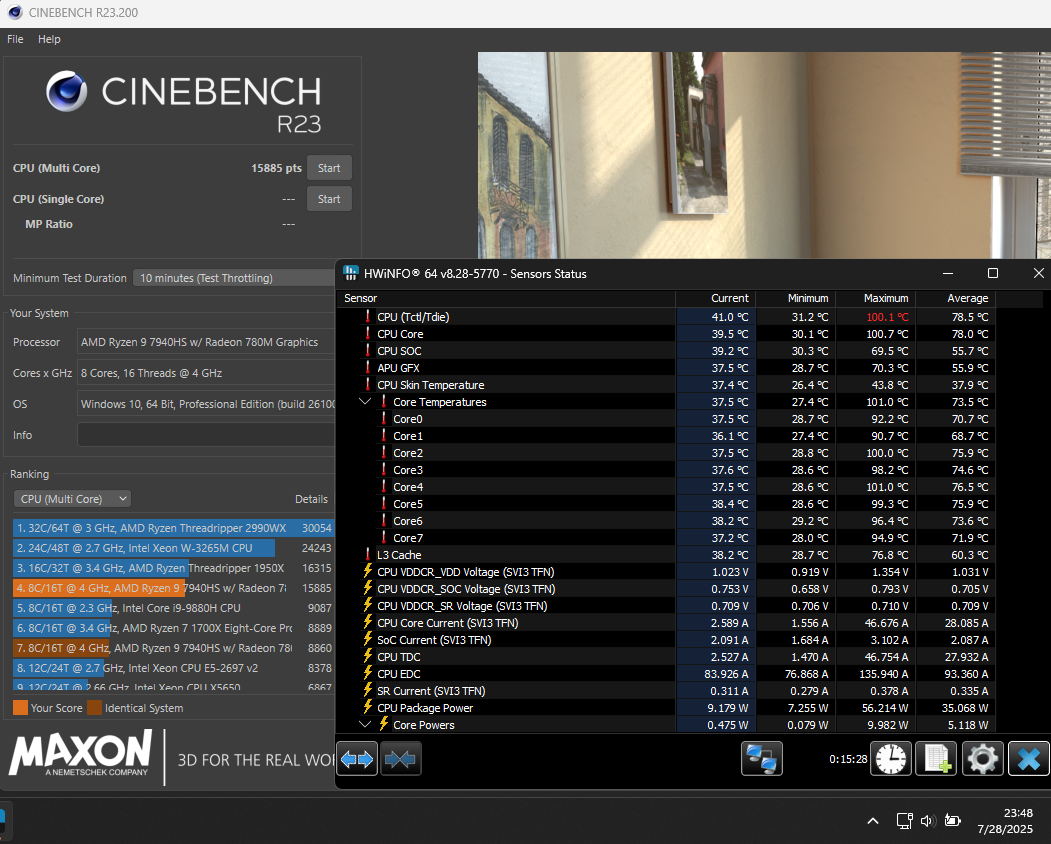The width and height of the screenshot is (1051, 844).
Task: Click the lightning icon beside CPU Package Power
Action: [367, 707]
